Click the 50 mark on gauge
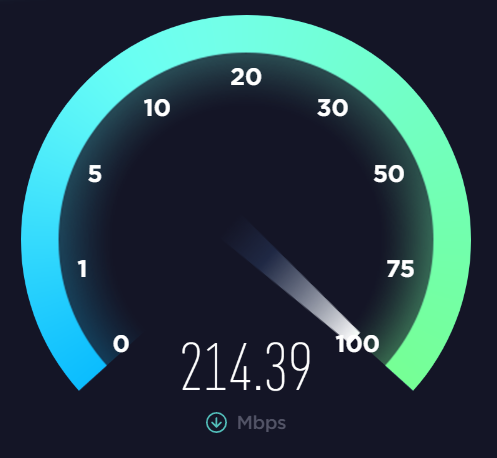The width and height of the screenshot is (497, 458). pyautogui.click(x=389, y=174)
